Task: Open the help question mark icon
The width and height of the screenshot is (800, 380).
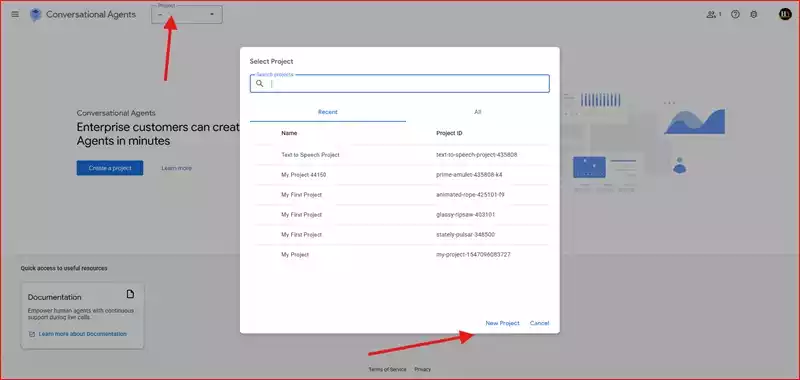Action: (x=735, y=14)
